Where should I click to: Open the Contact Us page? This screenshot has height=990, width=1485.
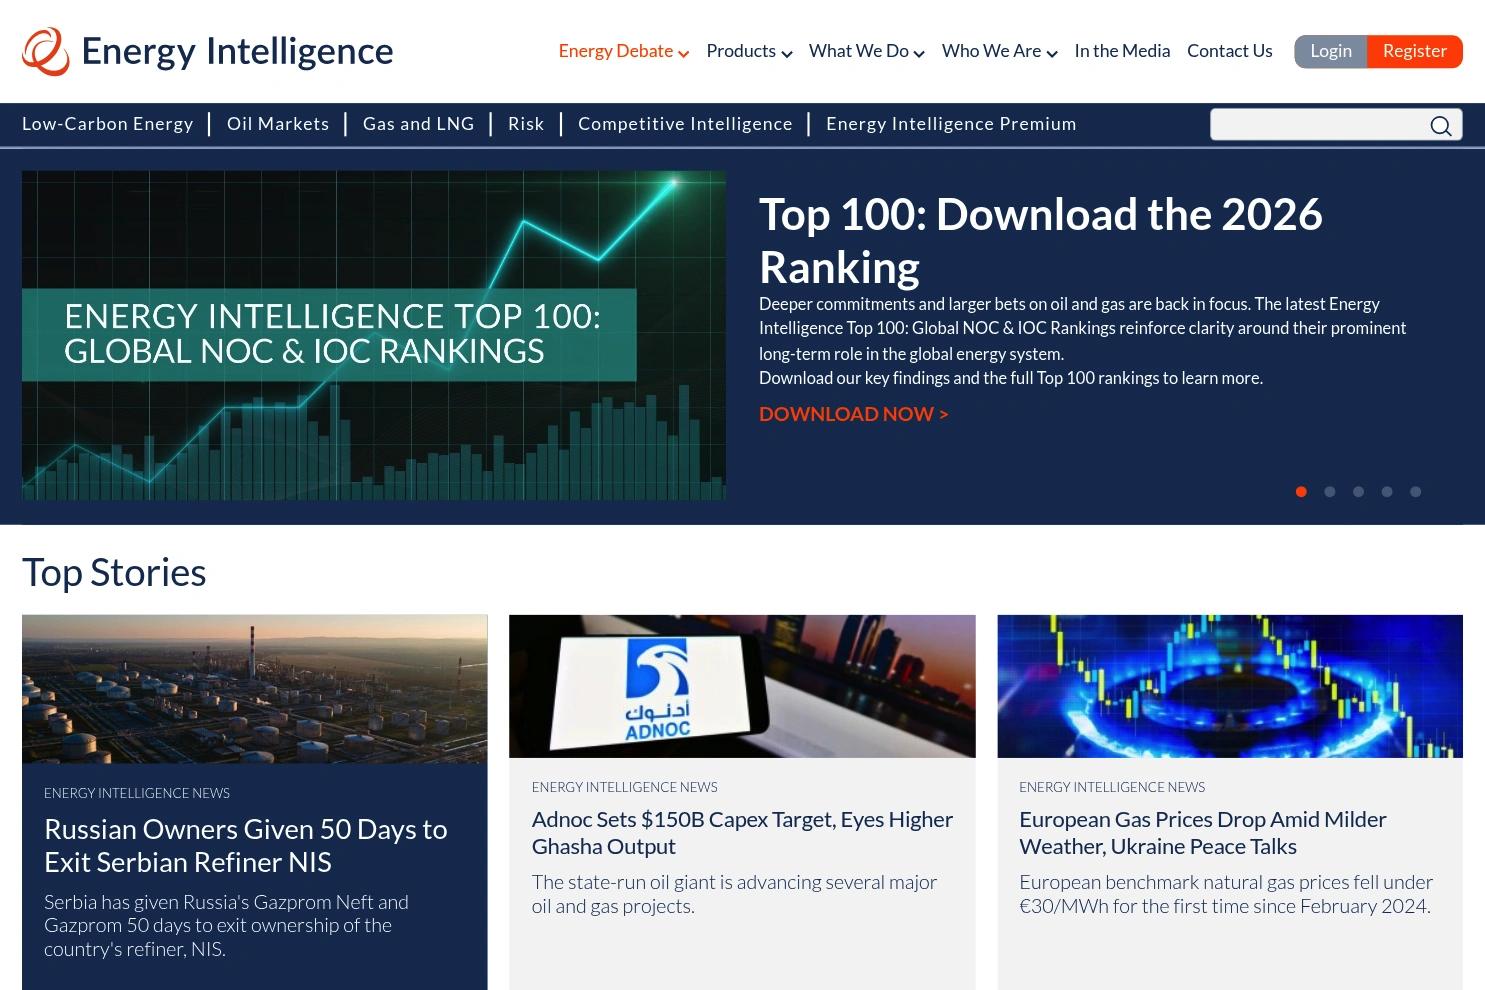(1229, 51)
